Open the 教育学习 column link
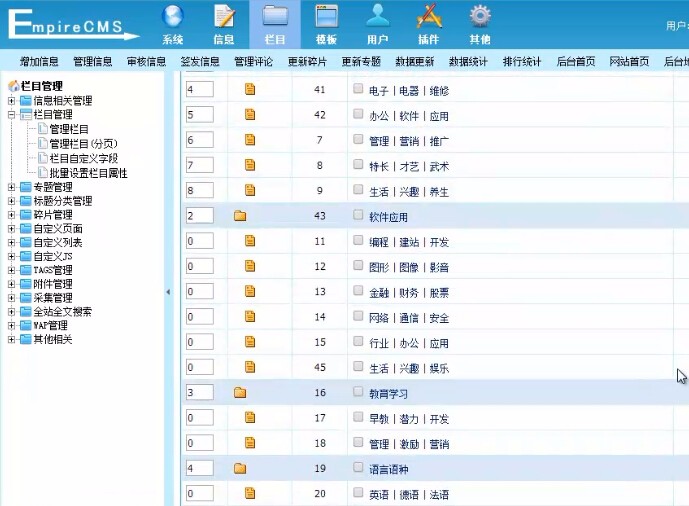Image resolution: width=689 pixels, height=506 pixels. tap(388, 394)
